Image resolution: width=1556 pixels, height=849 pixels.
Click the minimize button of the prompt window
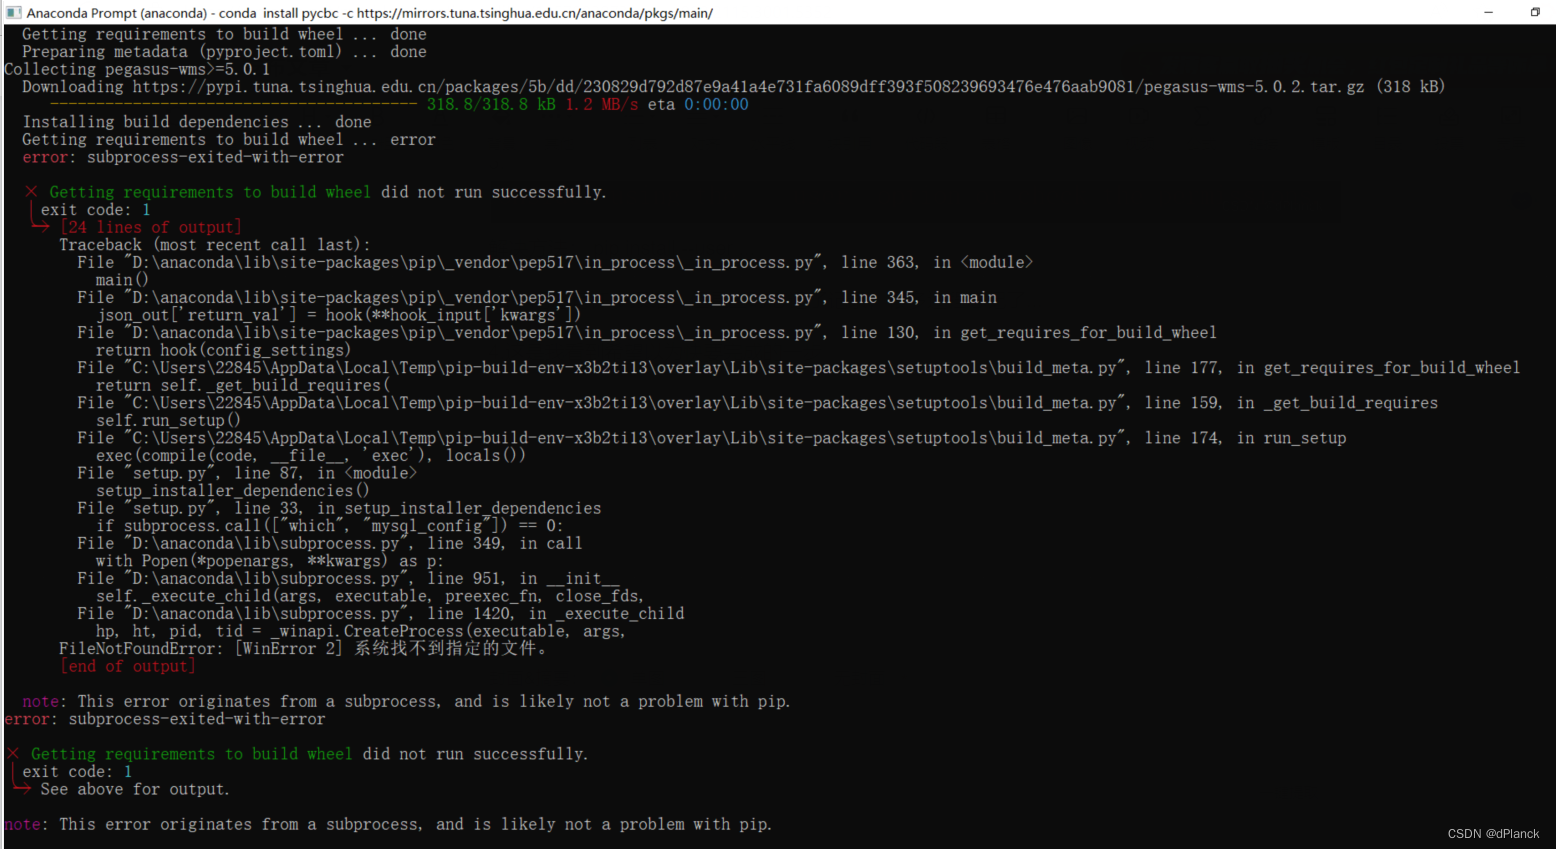(1489, 12)
